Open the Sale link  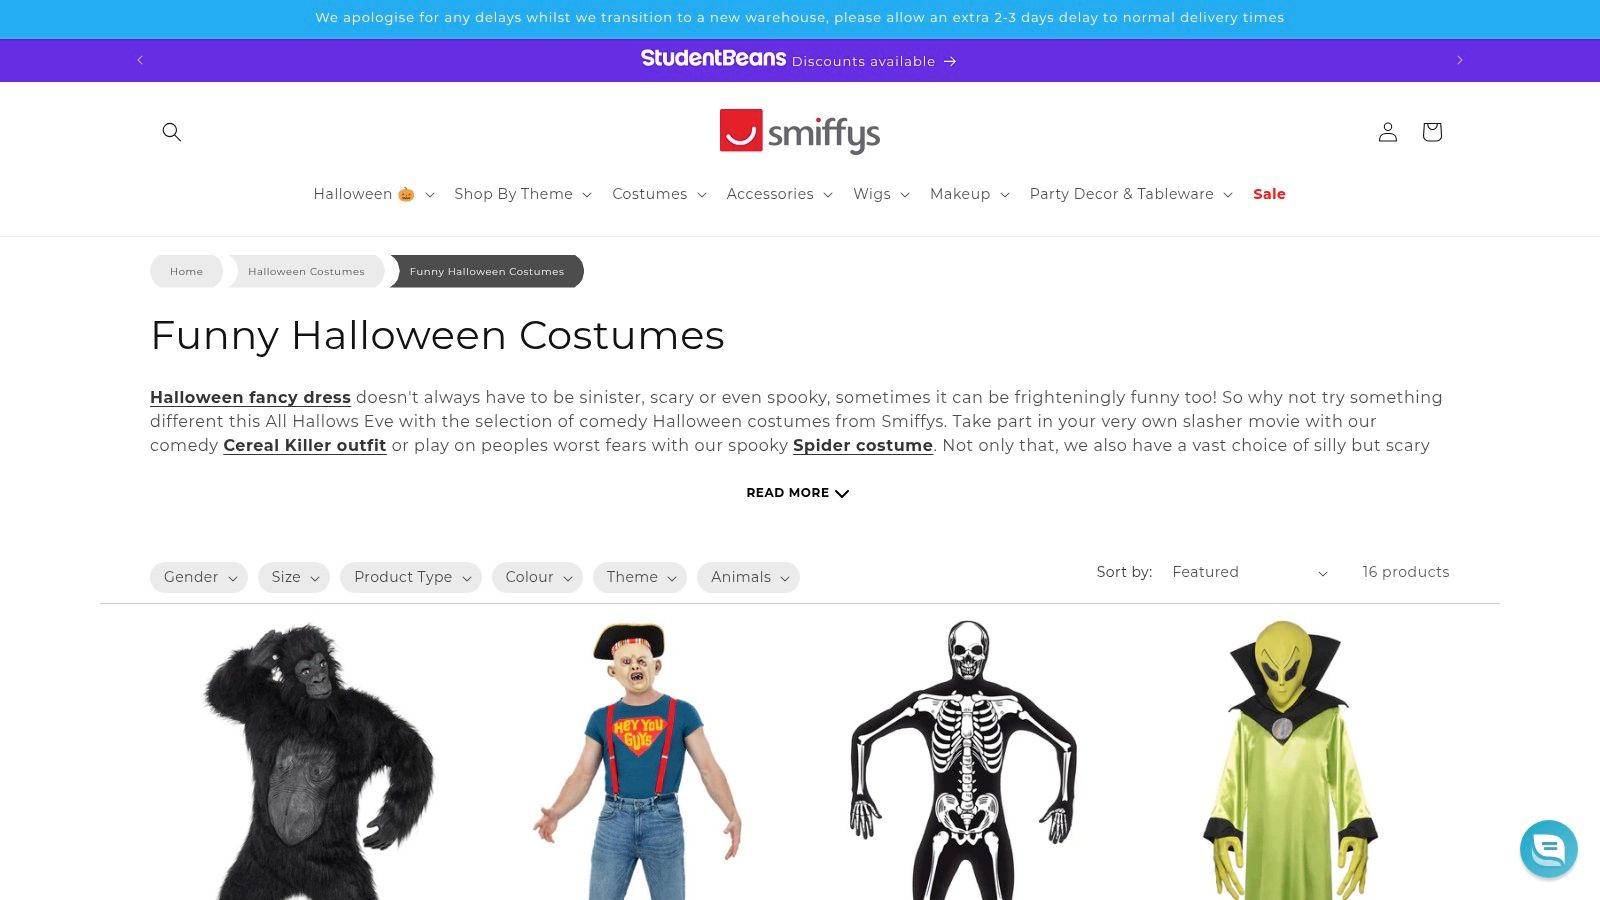[1269, 194]
